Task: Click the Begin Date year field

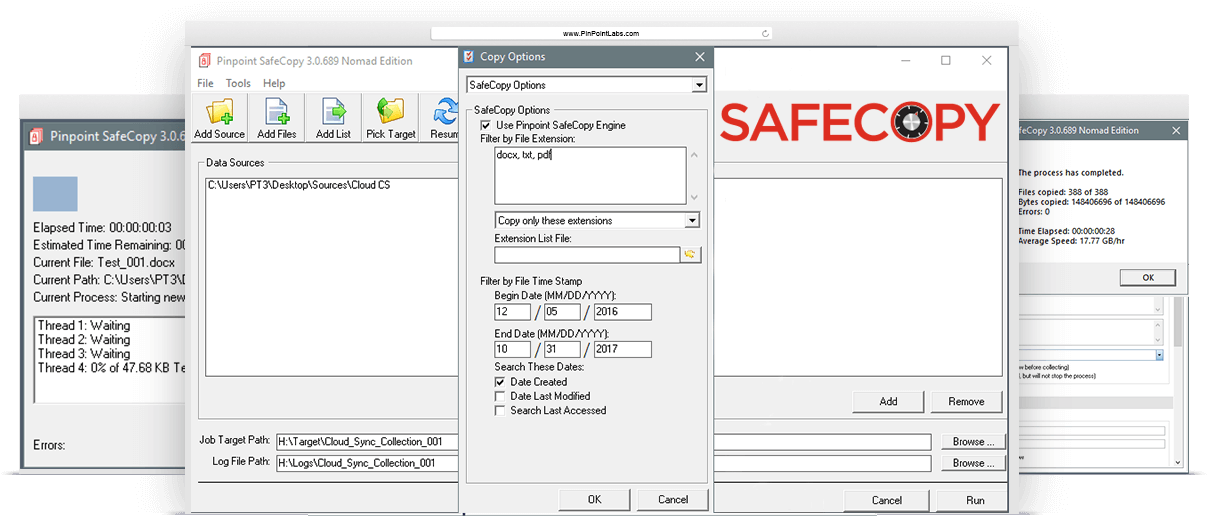Action: click(x=622, y=312)
